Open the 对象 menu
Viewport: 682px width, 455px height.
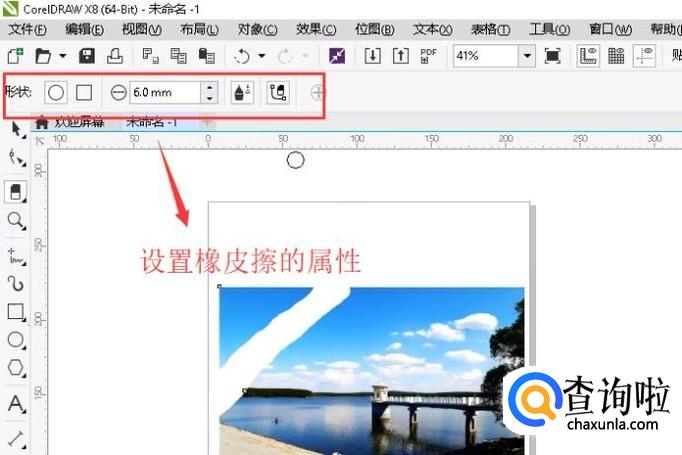(x=257, y=30)
